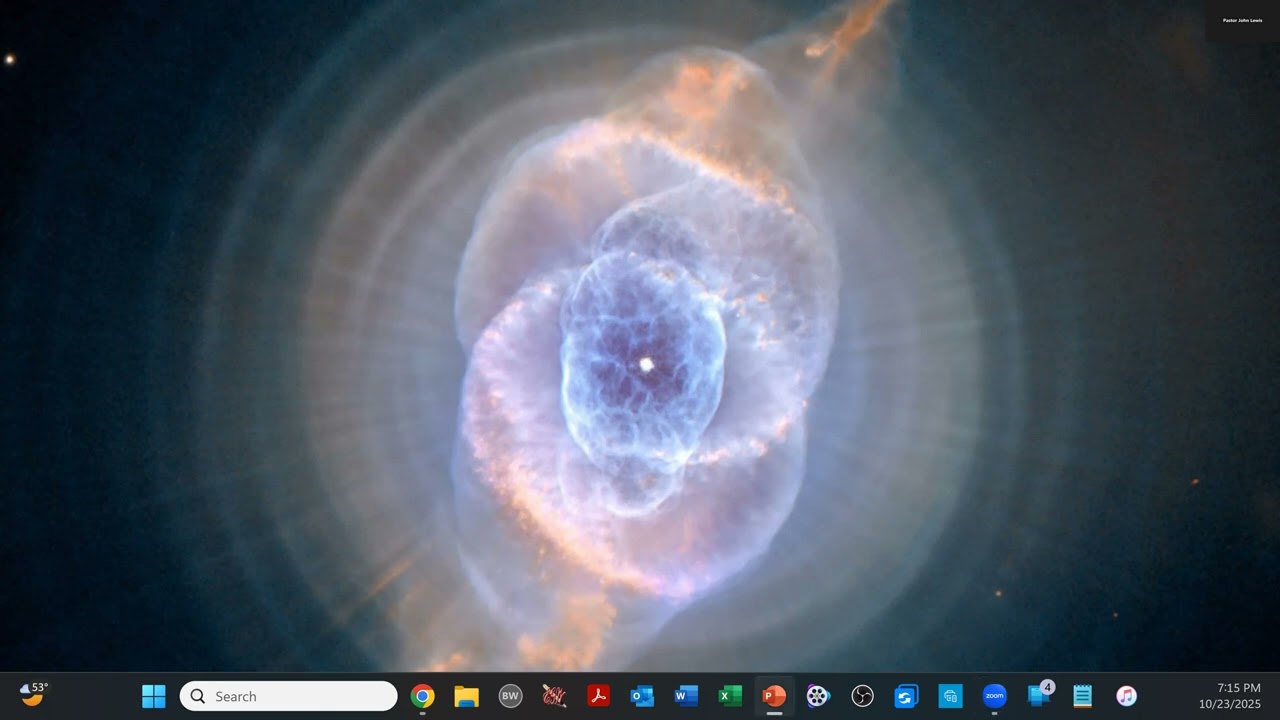Open OBS Studio from the taskbar
Image resolution: width=1280 pixels, height=720 pixels.
tap(862, 696)
